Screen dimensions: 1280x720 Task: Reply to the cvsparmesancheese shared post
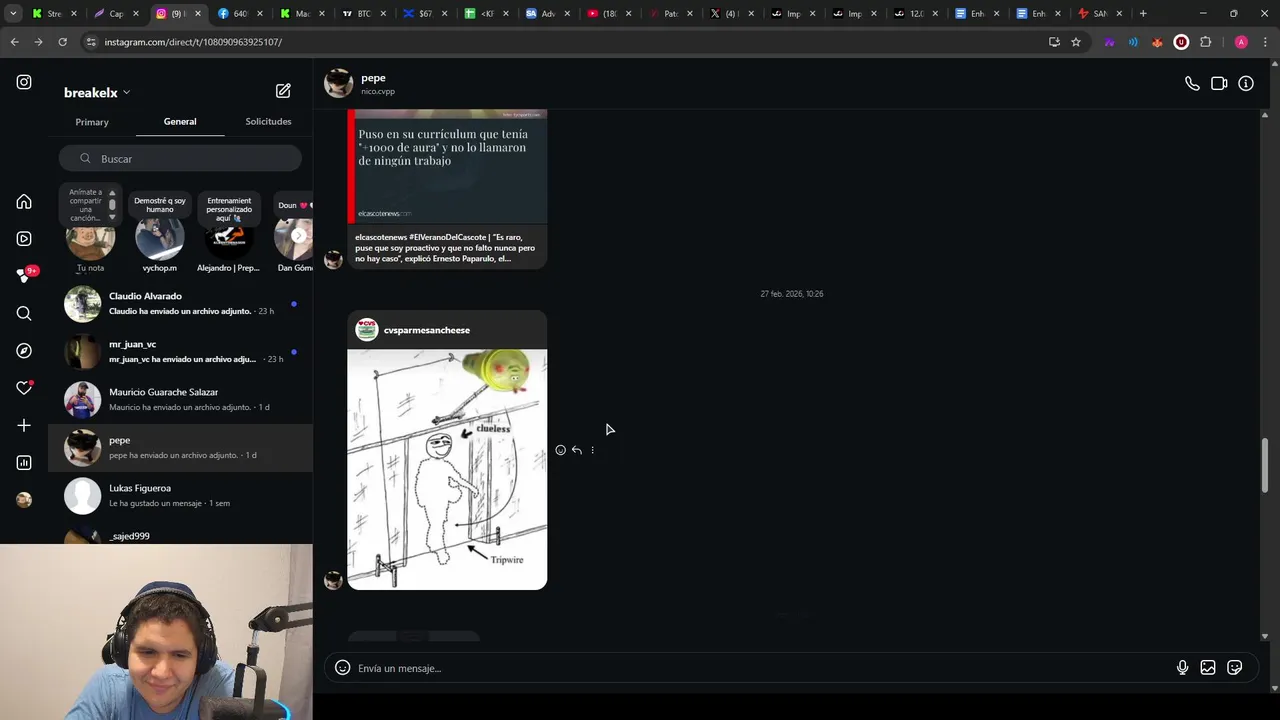tap(576, 450)
